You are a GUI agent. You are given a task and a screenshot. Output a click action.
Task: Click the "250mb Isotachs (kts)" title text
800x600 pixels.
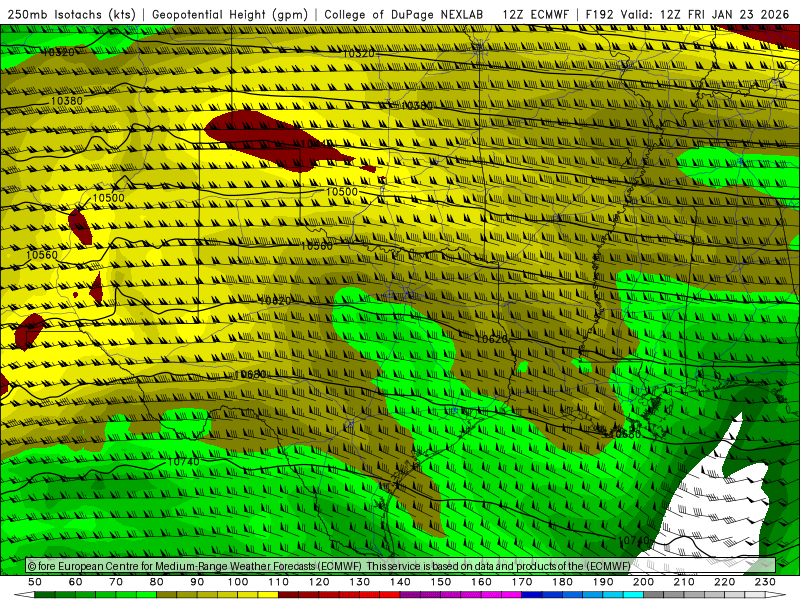pos(71,14)
